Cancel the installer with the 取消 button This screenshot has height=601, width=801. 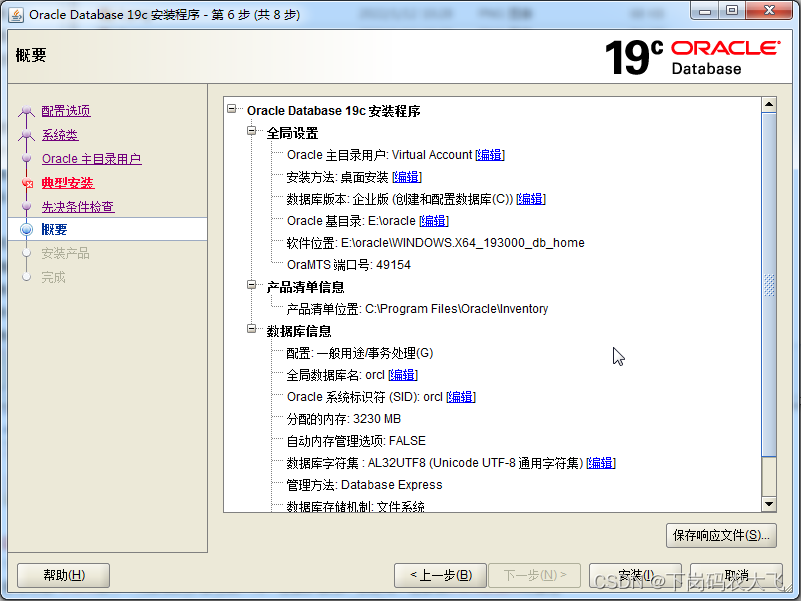pyautogui.click(x=736, y=575)
